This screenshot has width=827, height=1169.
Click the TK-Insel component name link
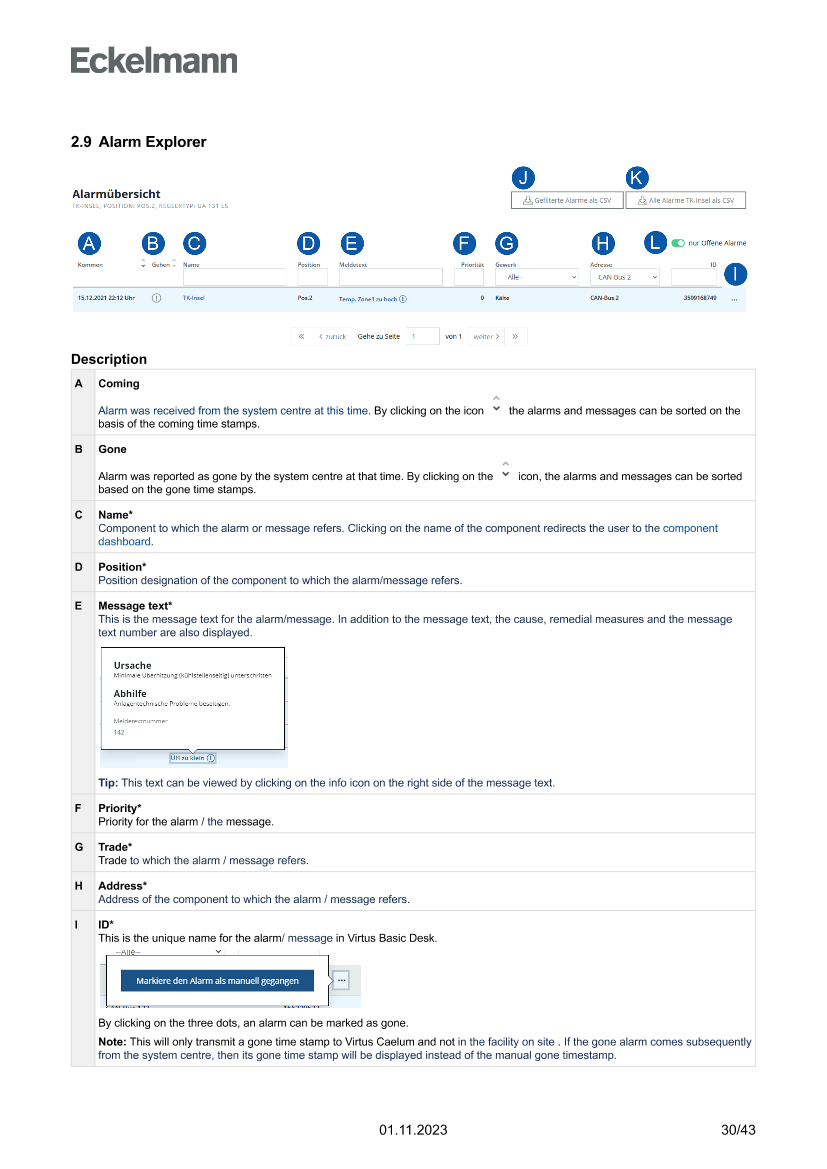[193, 298]
